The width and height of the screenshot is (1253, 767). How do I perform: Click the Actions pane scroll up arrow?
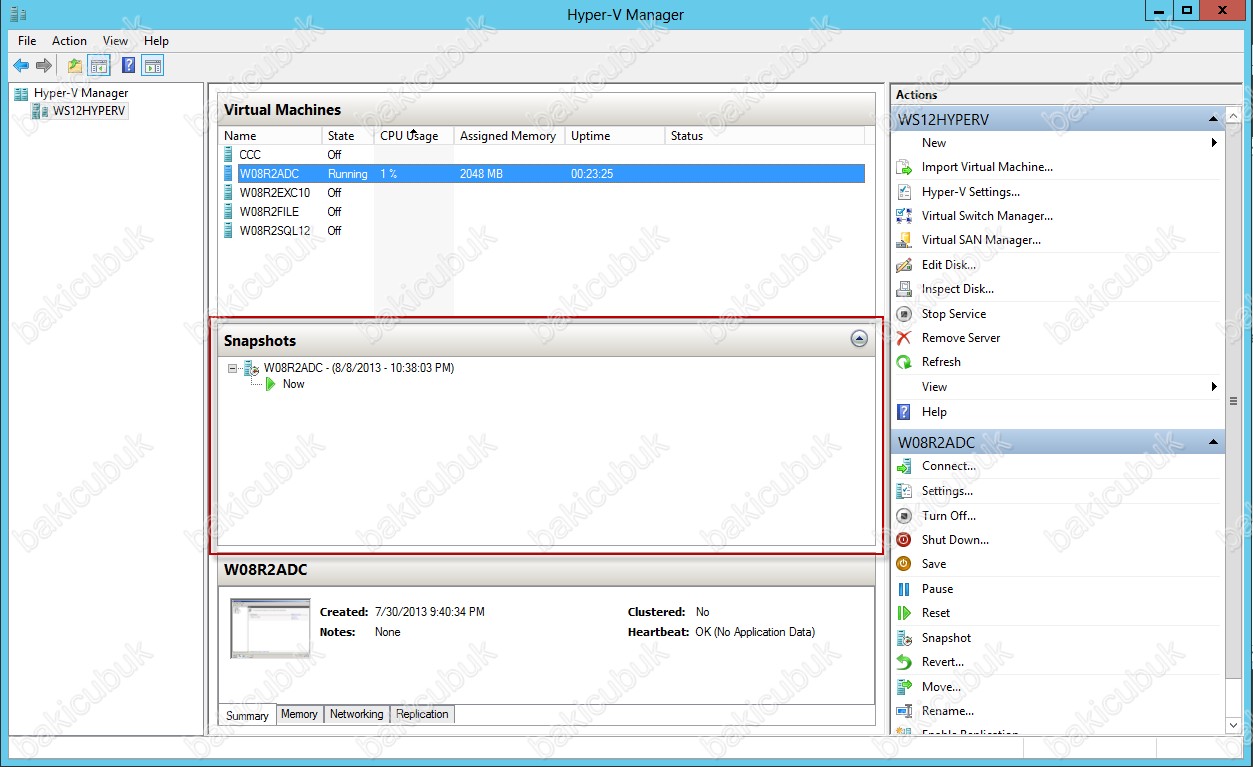click(x=1233, y=118)
